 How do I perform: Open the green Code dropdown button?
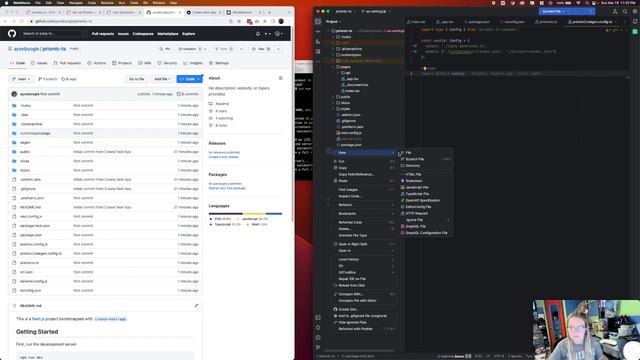point(189,79)
